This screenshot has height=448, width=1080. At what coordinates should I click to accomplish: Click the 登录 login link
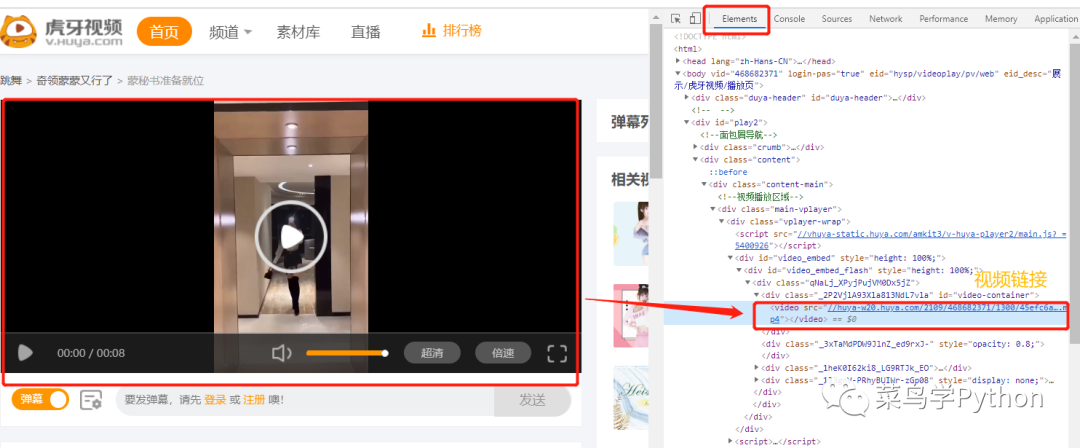click(x=215, y=400)
